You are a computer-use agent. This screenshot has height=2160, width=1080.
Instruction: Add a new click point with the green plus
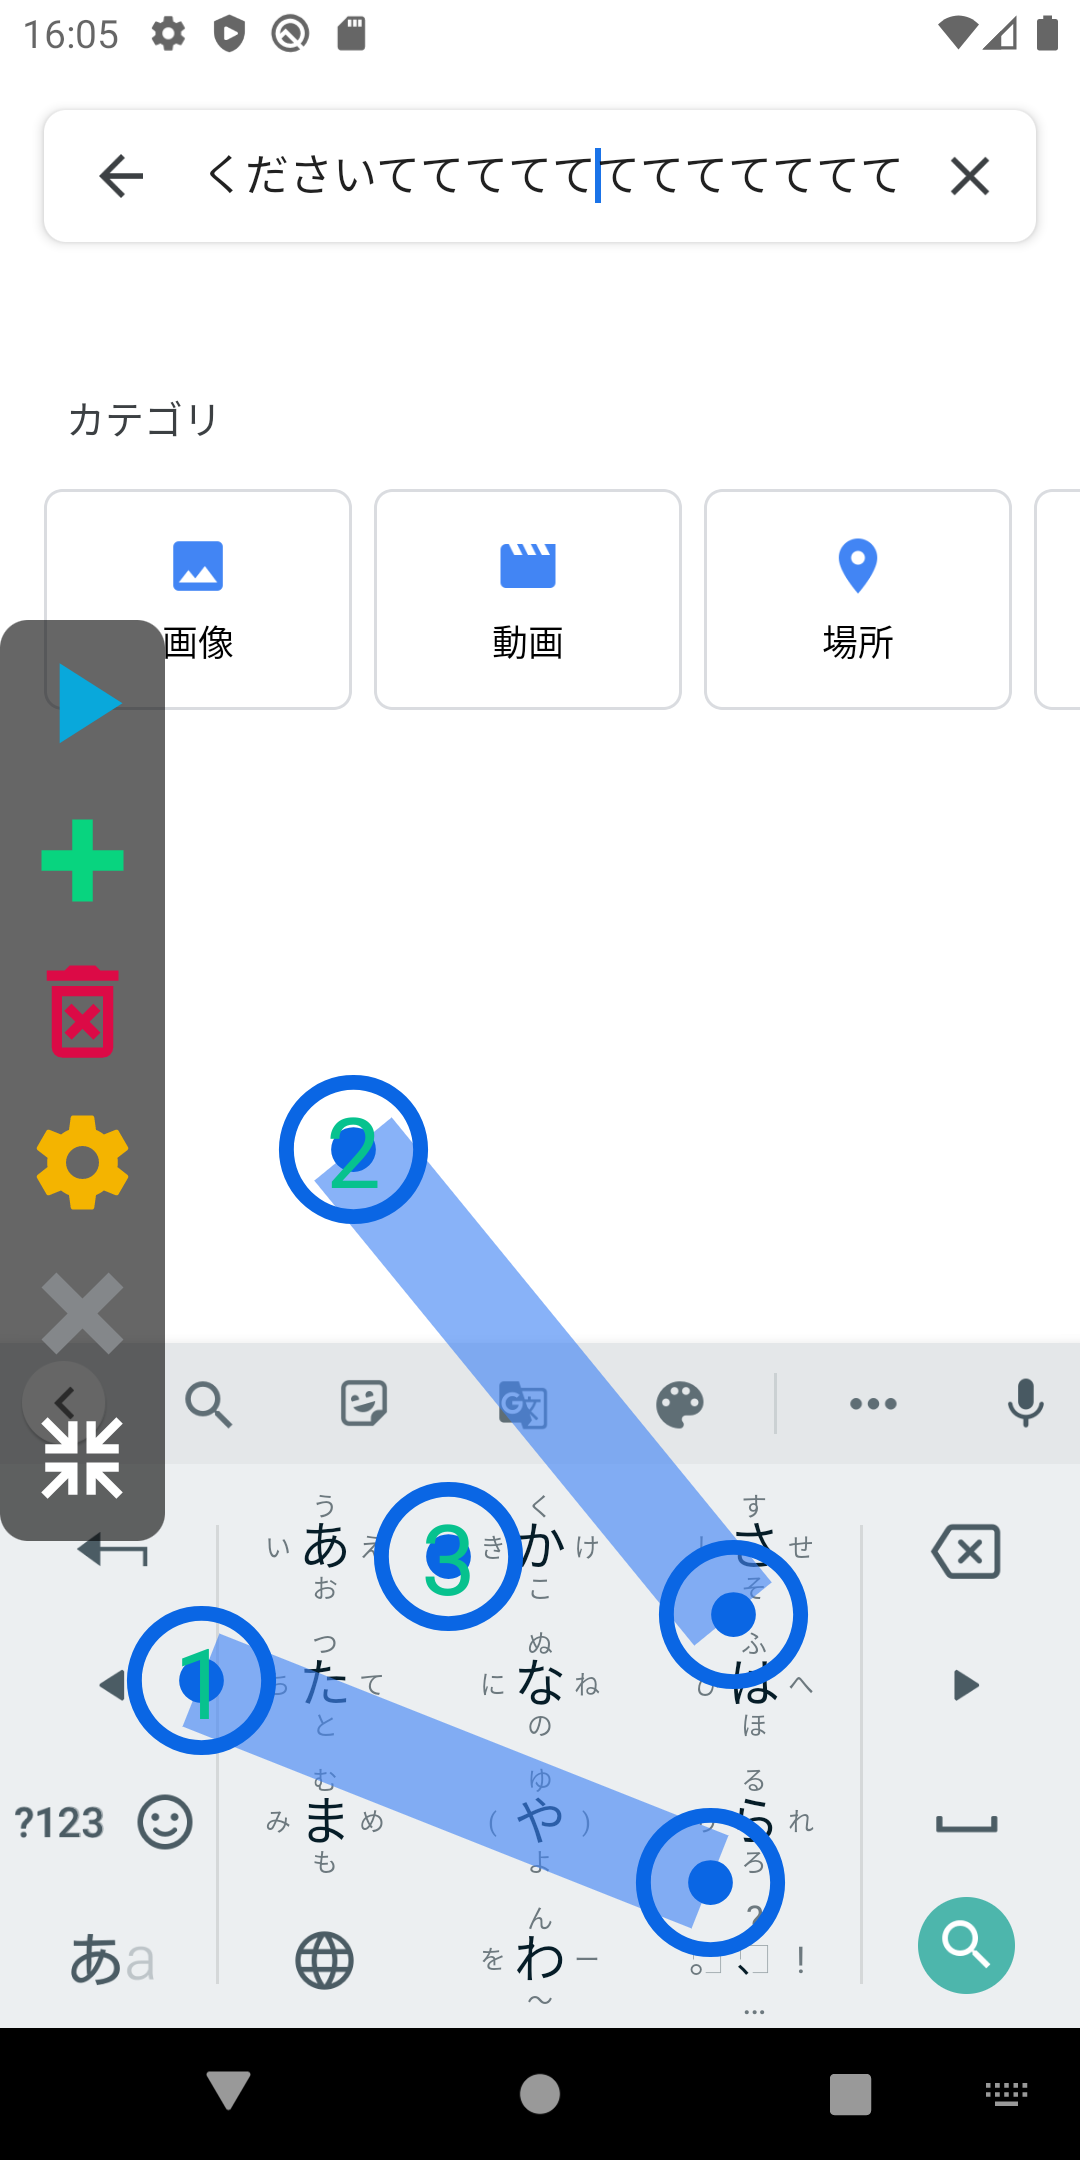click(82, 860)
